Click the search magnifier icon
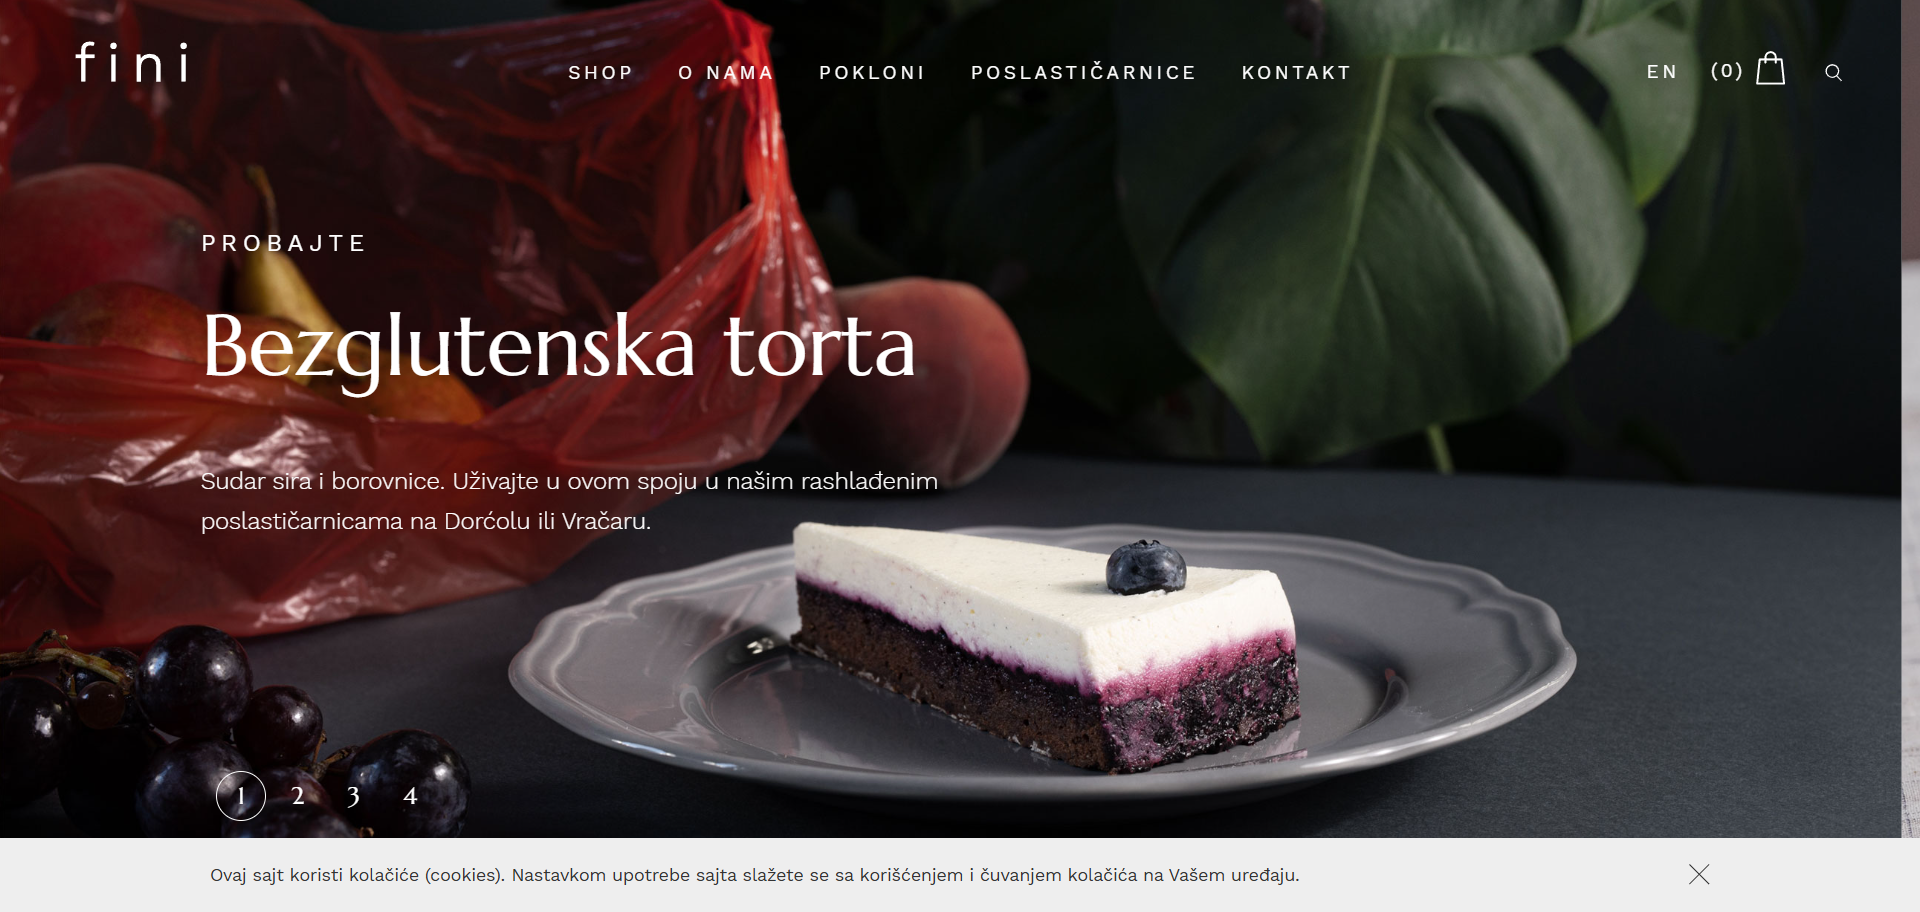 point(1833,73)
